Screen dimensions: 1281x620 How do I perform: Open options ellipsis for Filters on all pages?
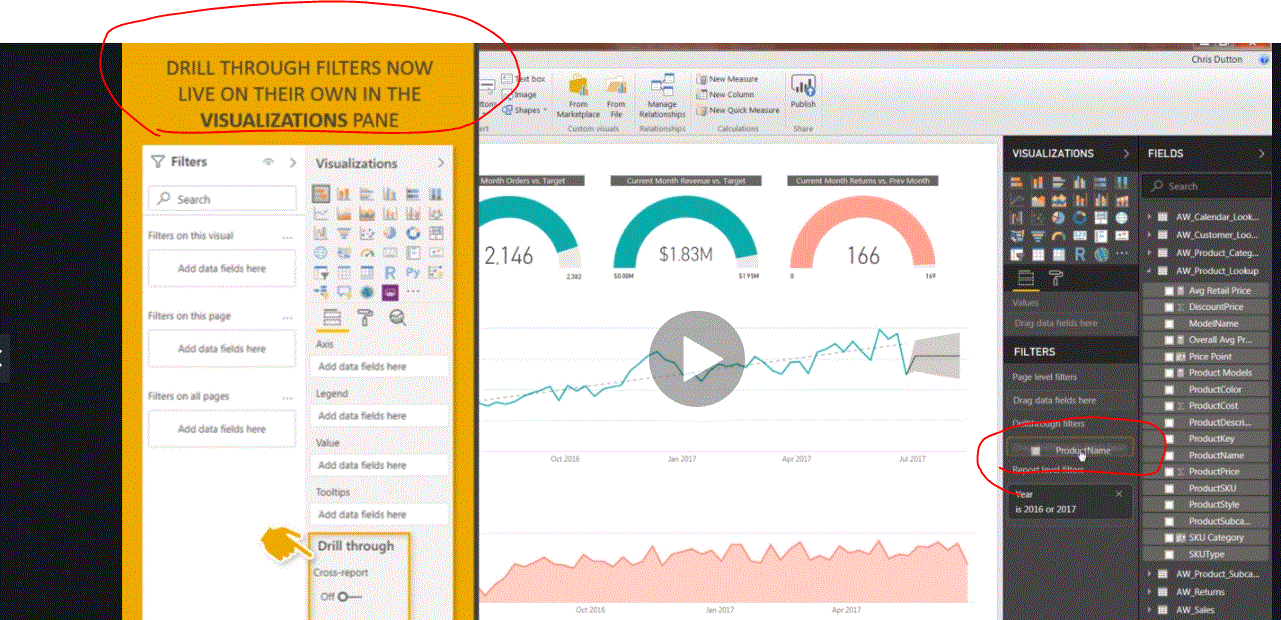288,397
